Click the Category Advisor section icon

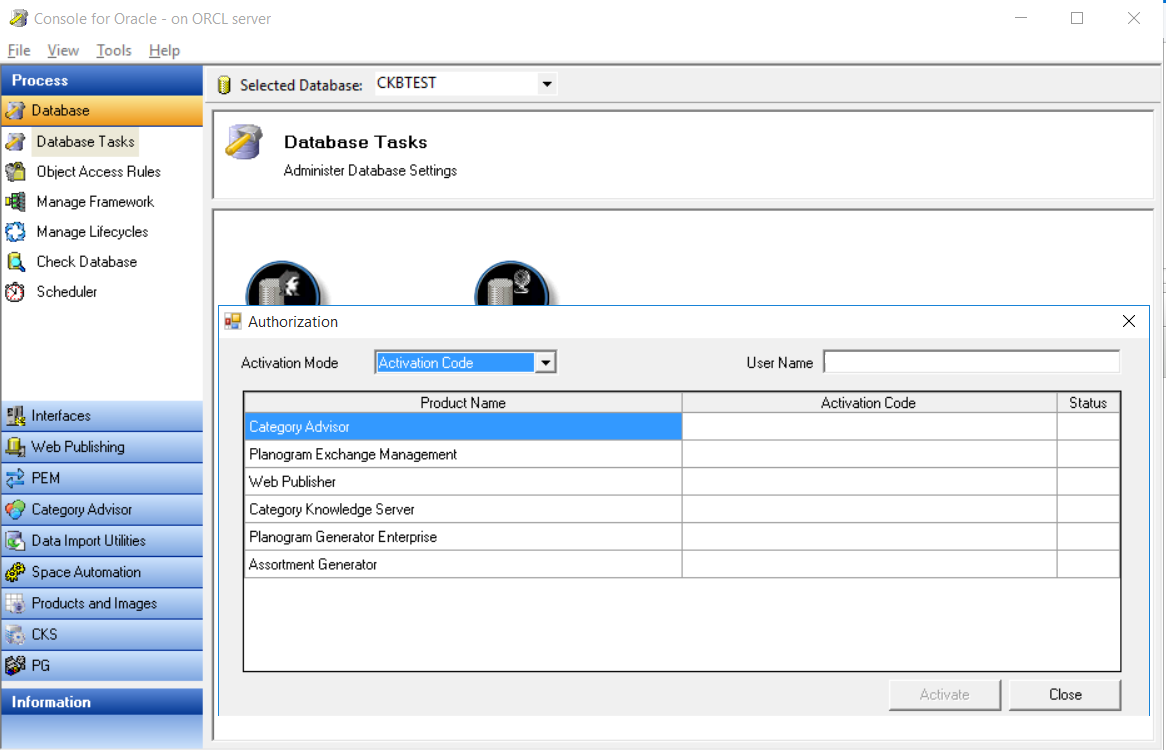point(15,510)
